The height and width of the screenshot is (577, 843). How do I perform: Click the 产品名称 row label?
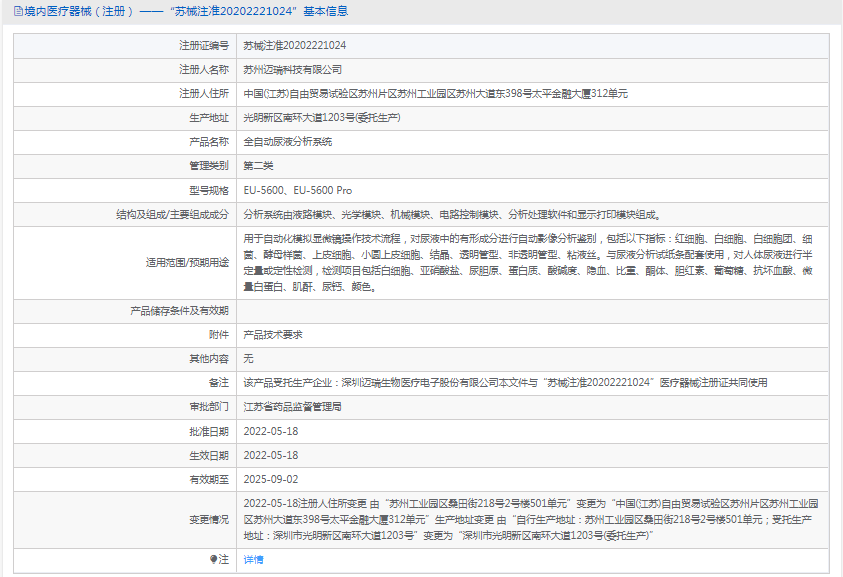[x=209, y=142]
